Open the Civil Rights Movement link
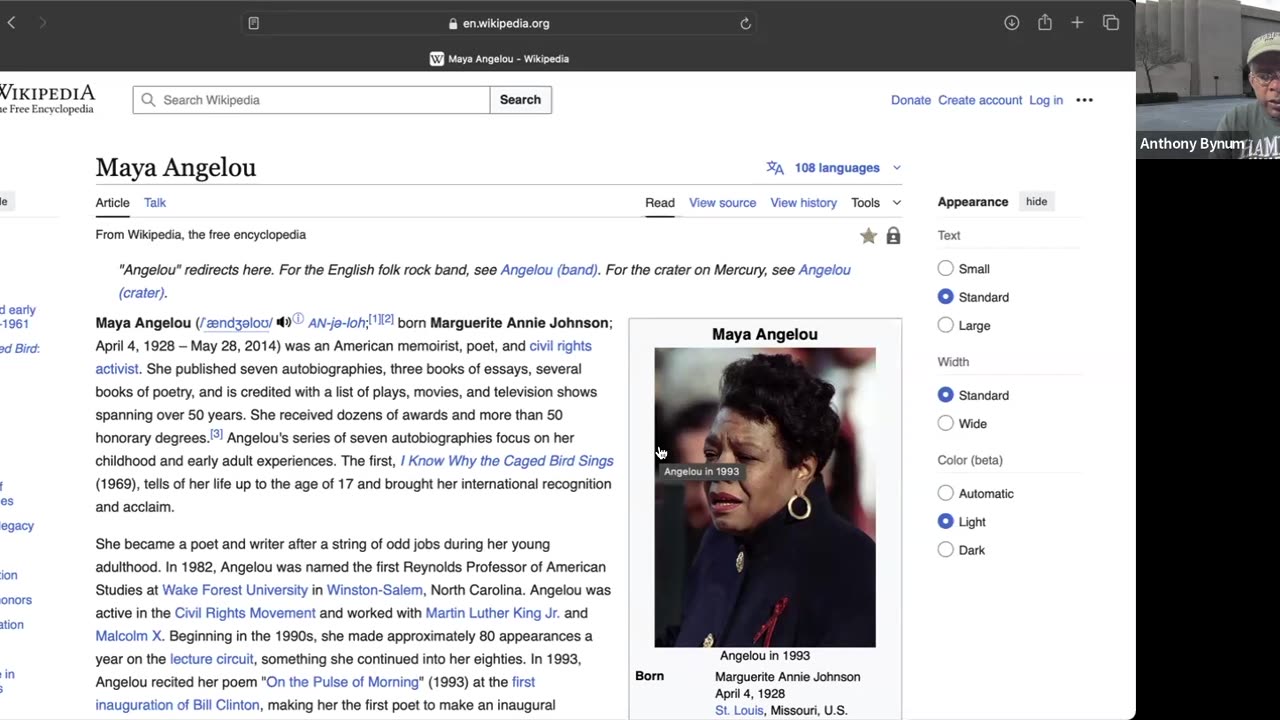 coord(245,613)
